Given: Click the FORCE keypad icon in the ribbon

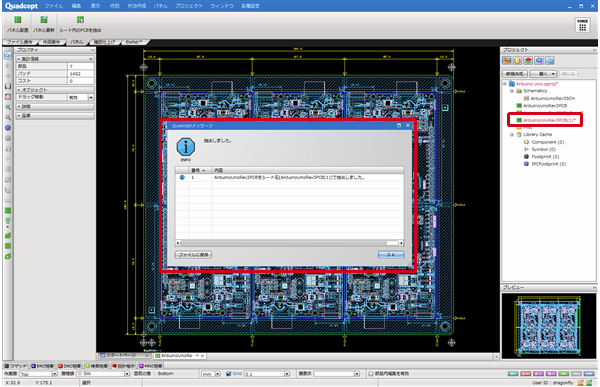Looking at the screenshot, I should click(x=582, y=25).
